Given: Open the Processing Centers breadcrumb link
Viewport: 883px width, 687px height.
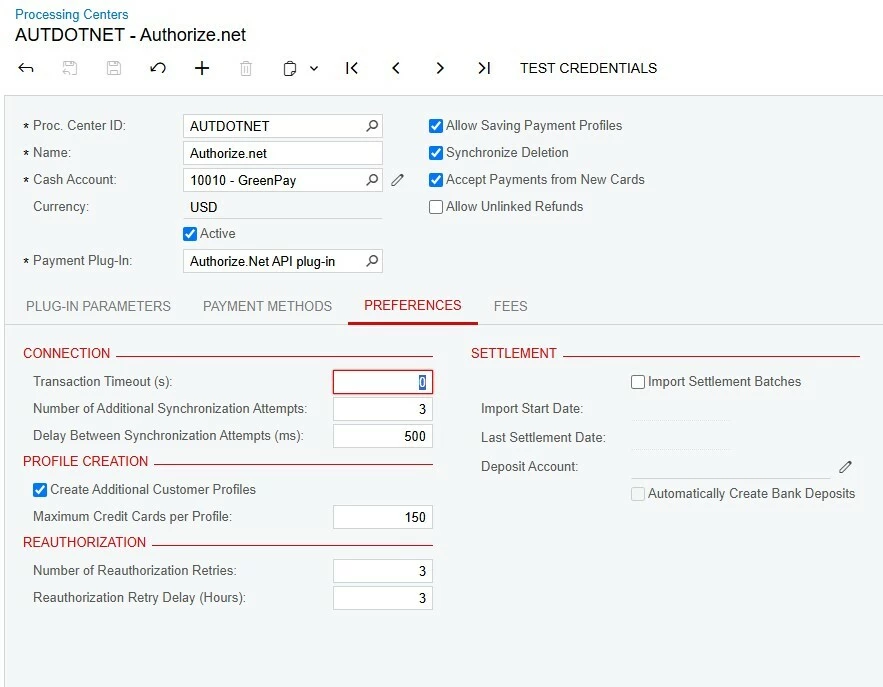Looking at the screenshot, I should click(72, 14).
